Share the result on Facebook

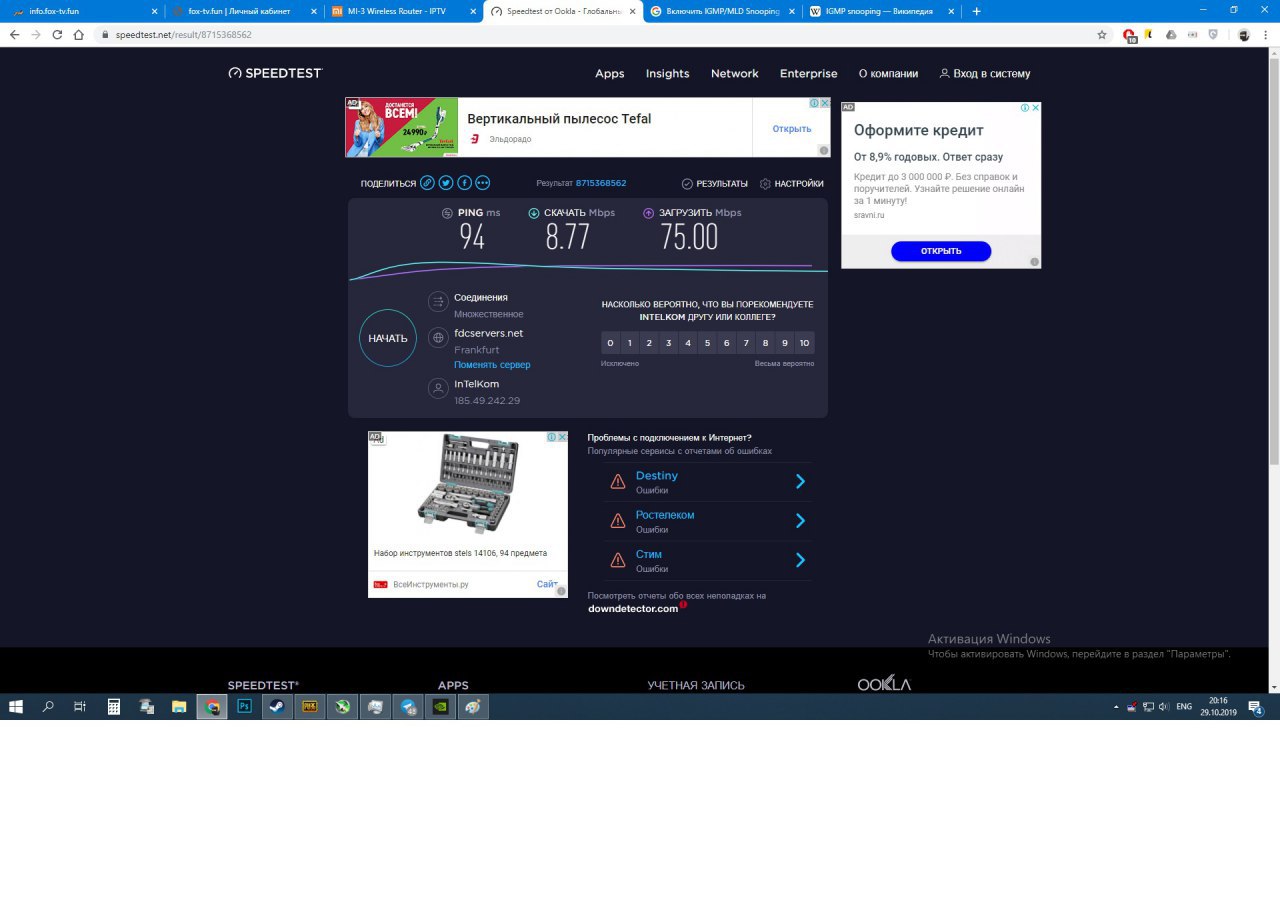[x=465, y=183]
